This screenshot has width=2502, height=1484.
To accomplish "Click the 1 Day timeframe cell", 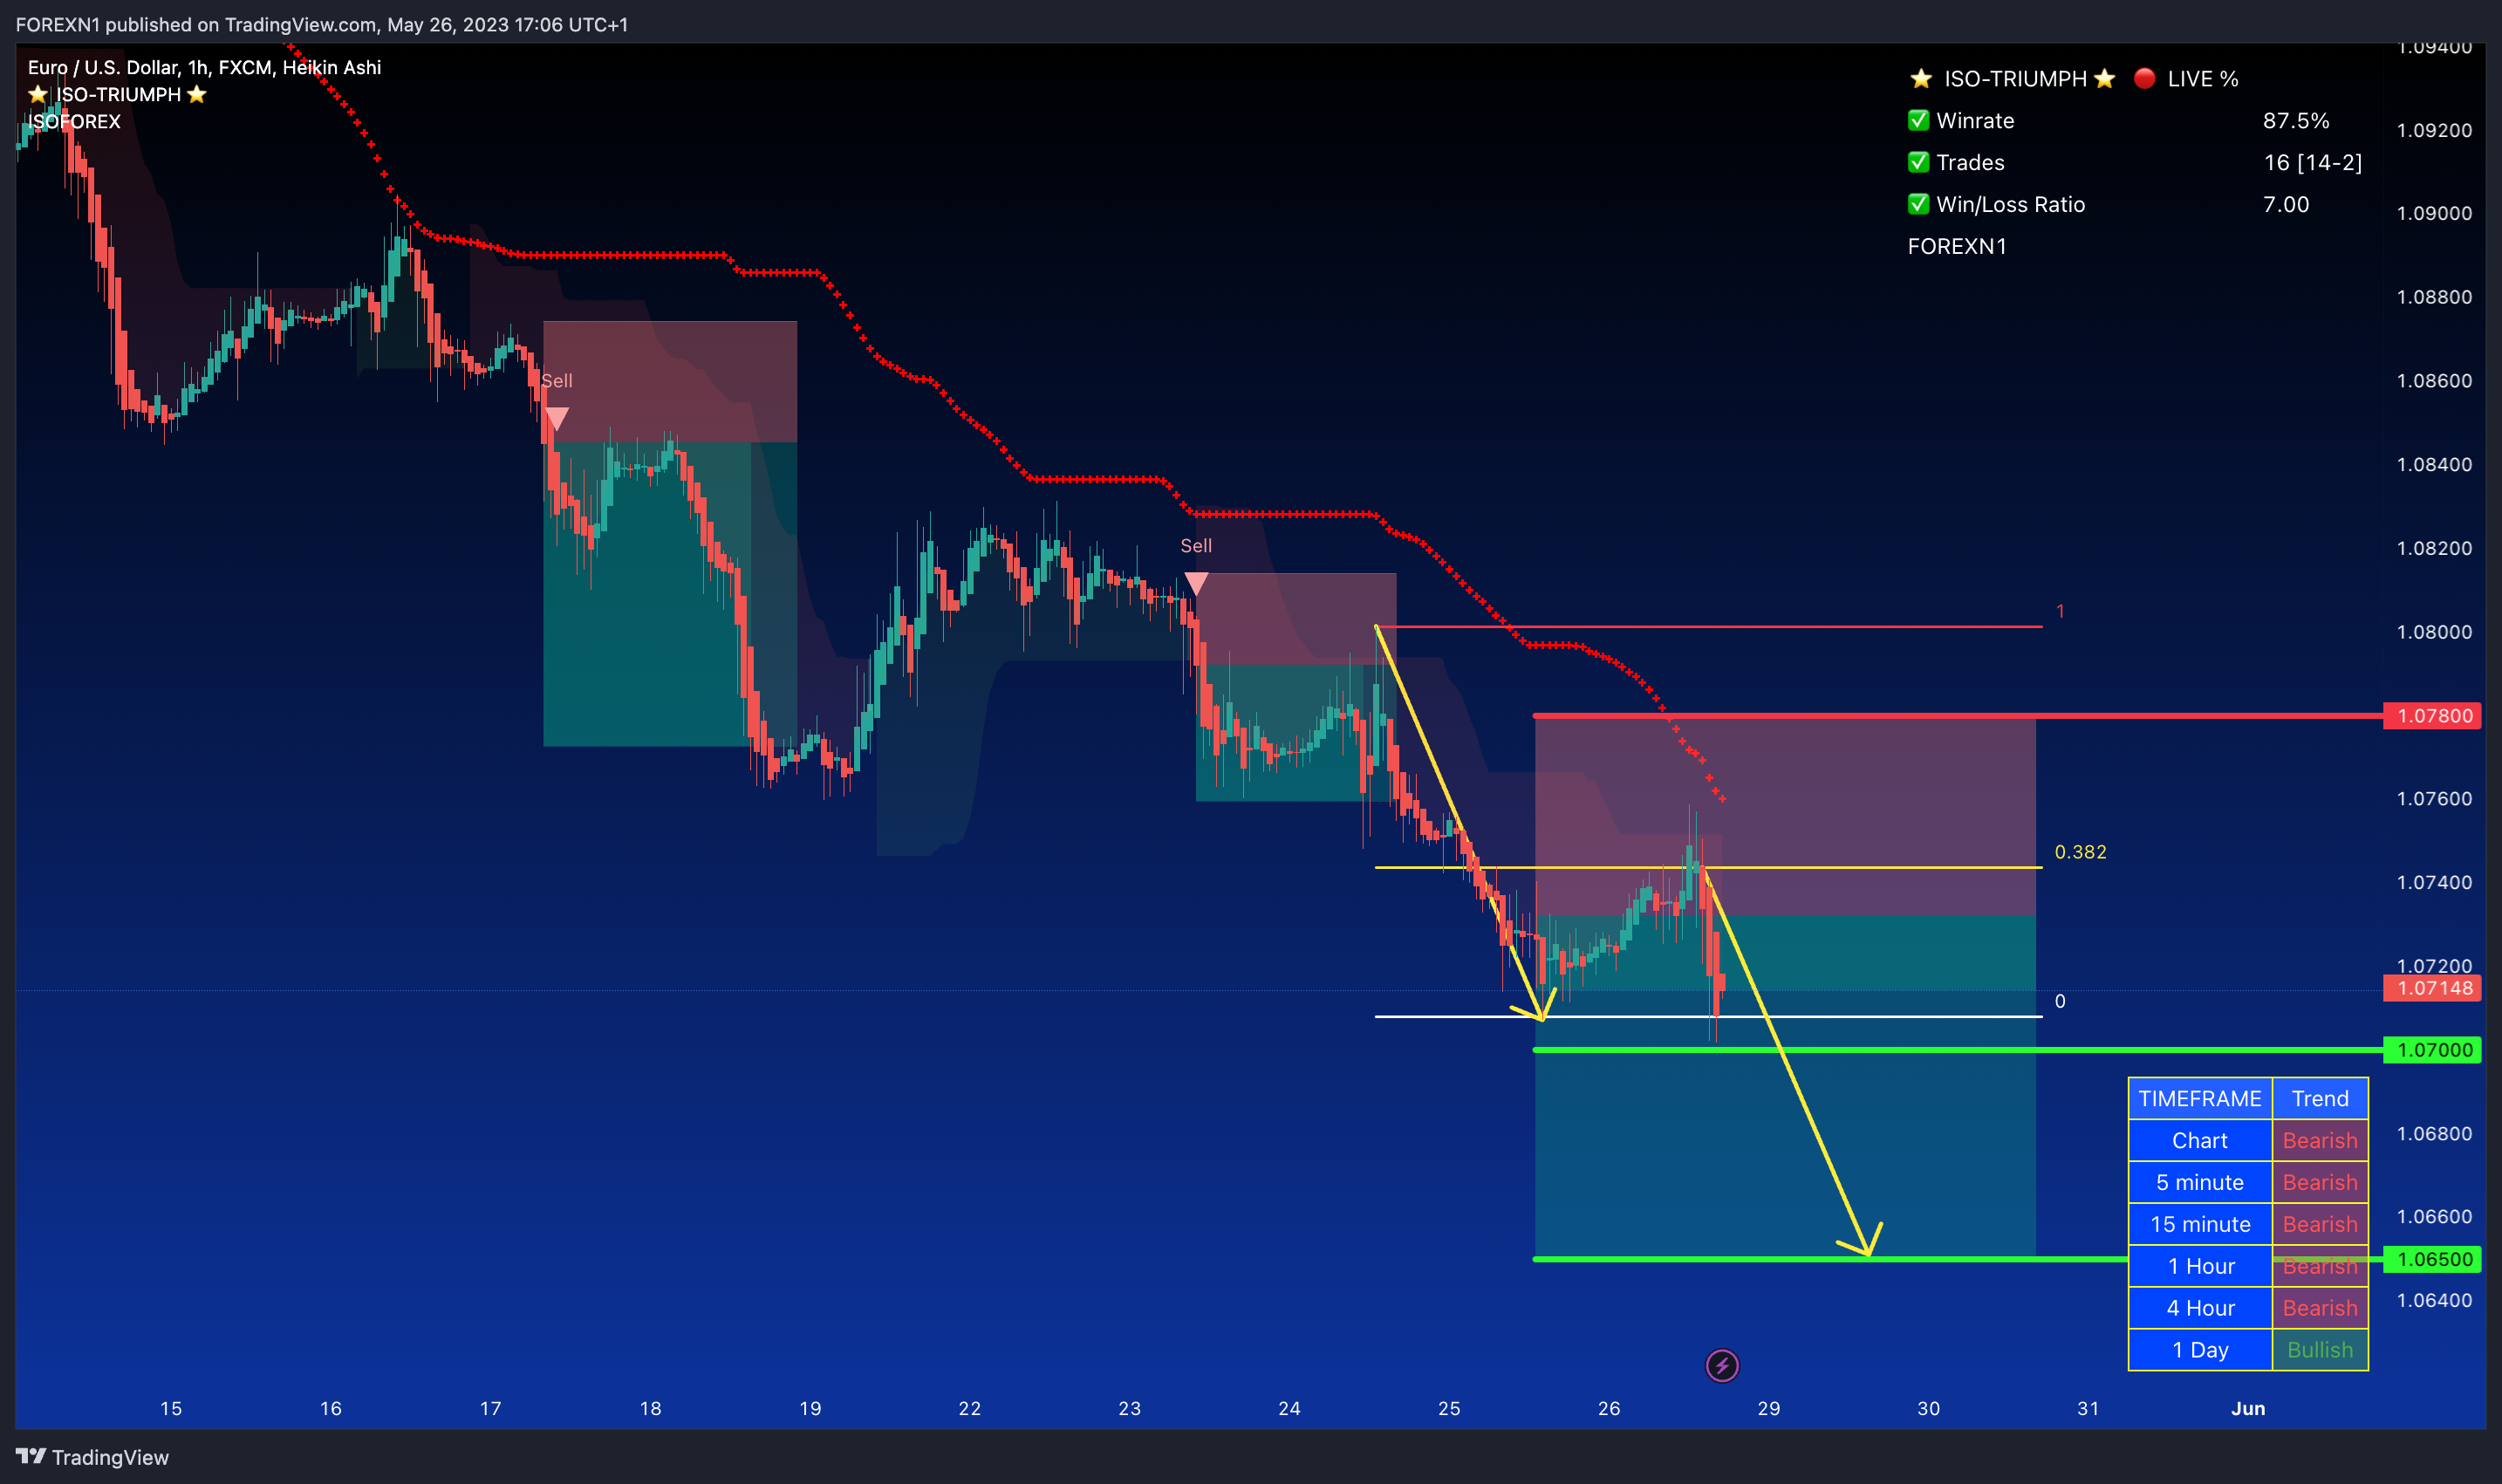I will pyautogui.click(x=2200, y=1350).
